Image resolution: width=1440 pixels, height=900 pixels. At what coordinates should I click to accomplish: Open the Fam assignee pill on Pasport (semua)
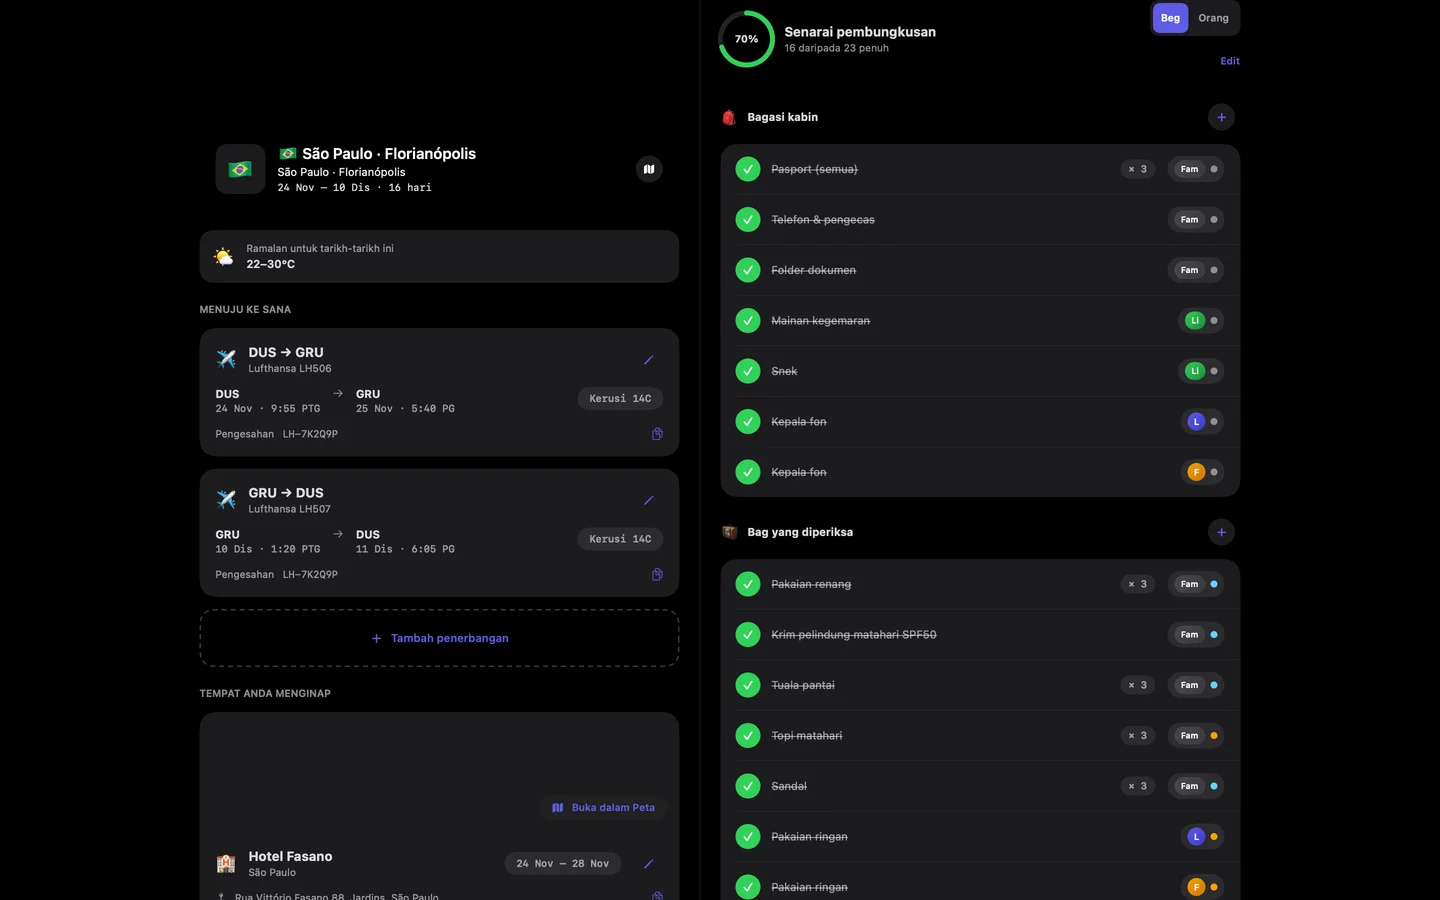coord(1196,169)
